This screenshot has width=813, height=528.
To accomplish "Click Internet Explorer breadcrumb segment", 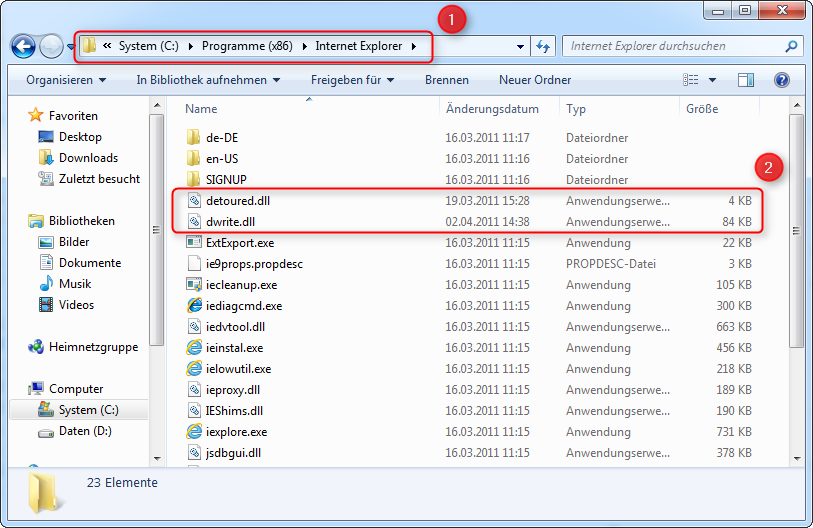I will point(358,46).
